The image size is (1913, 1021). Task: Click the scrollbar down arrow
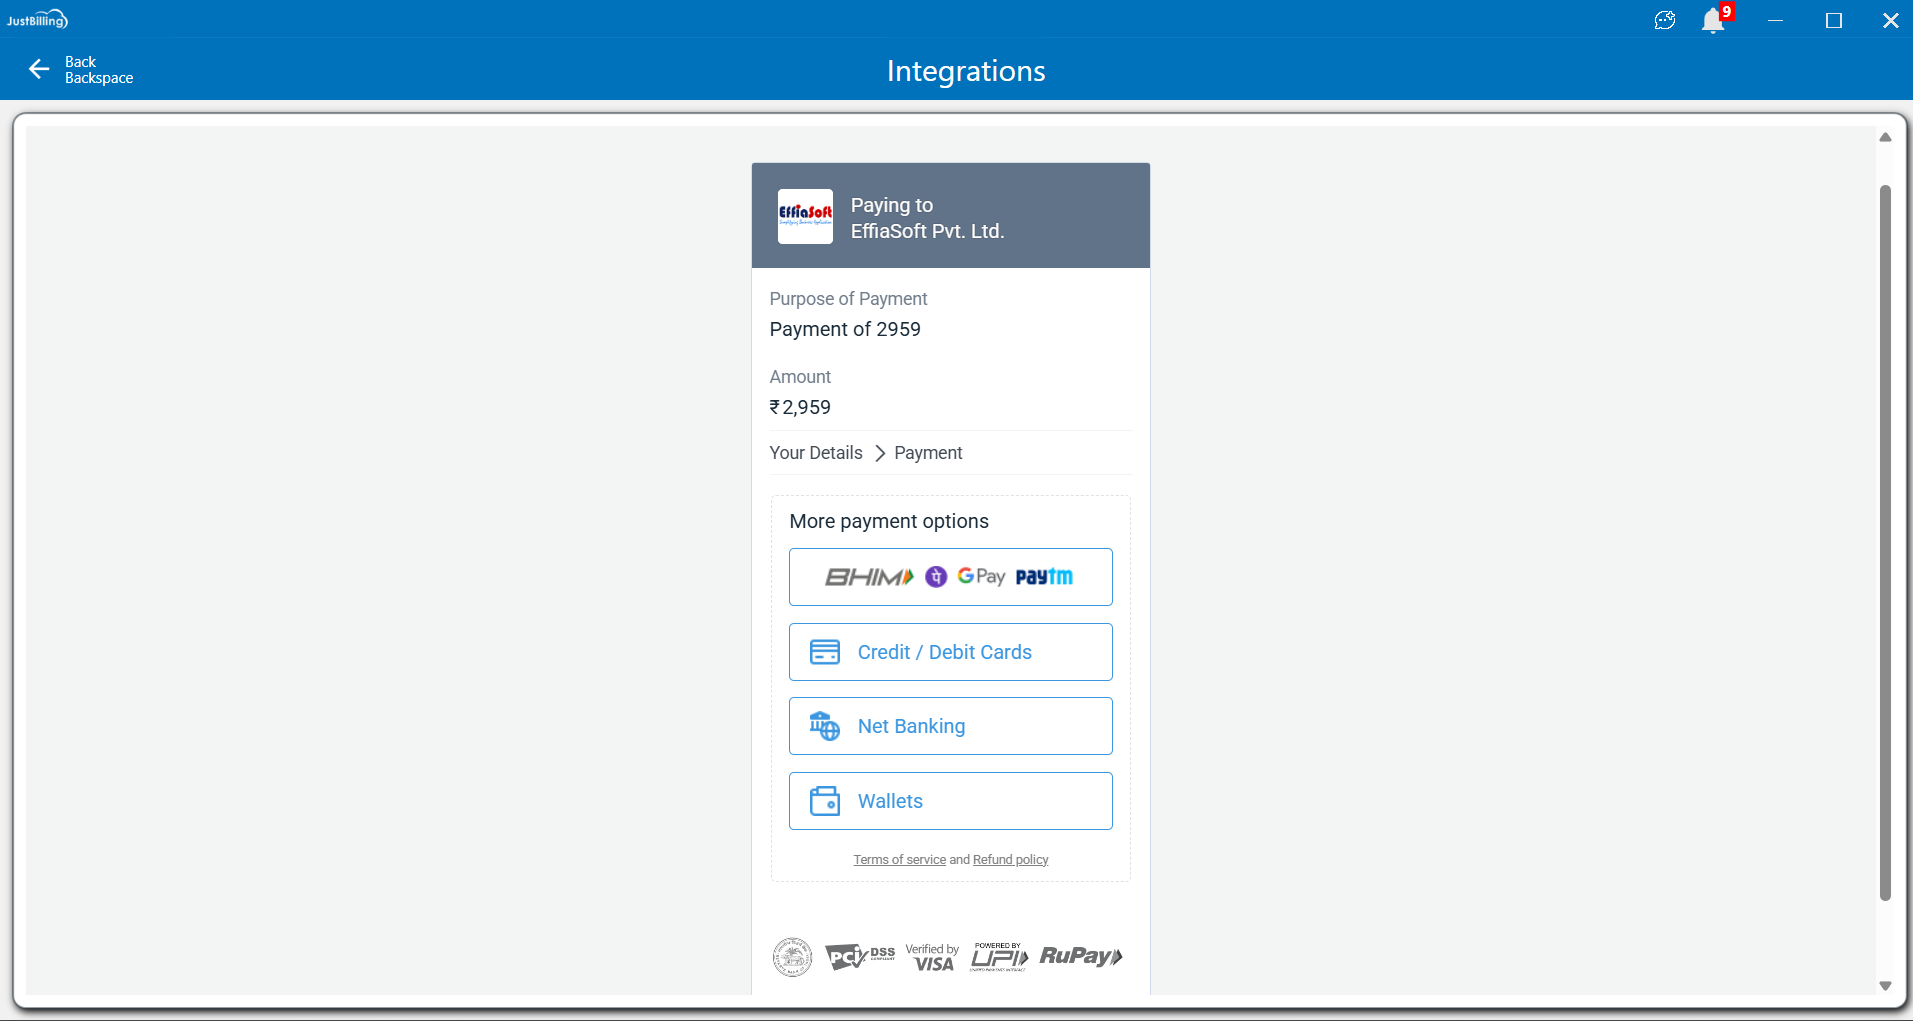[1885, 986]
